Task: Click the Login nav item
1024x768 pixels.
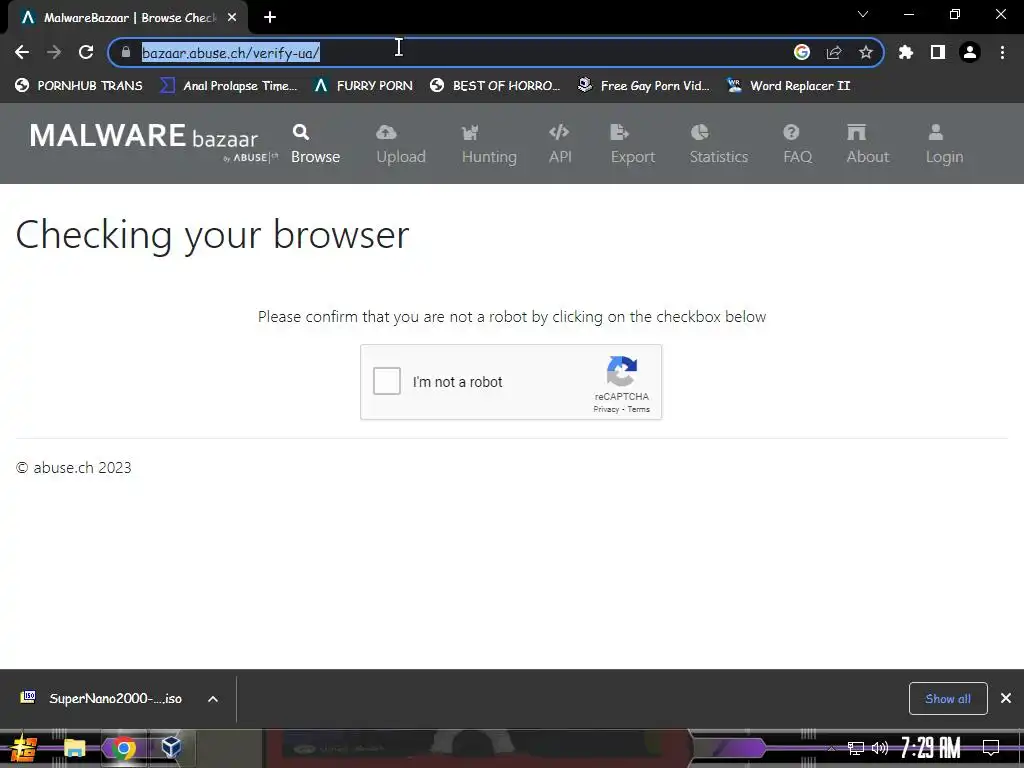Action: click(x=944, y=144)
